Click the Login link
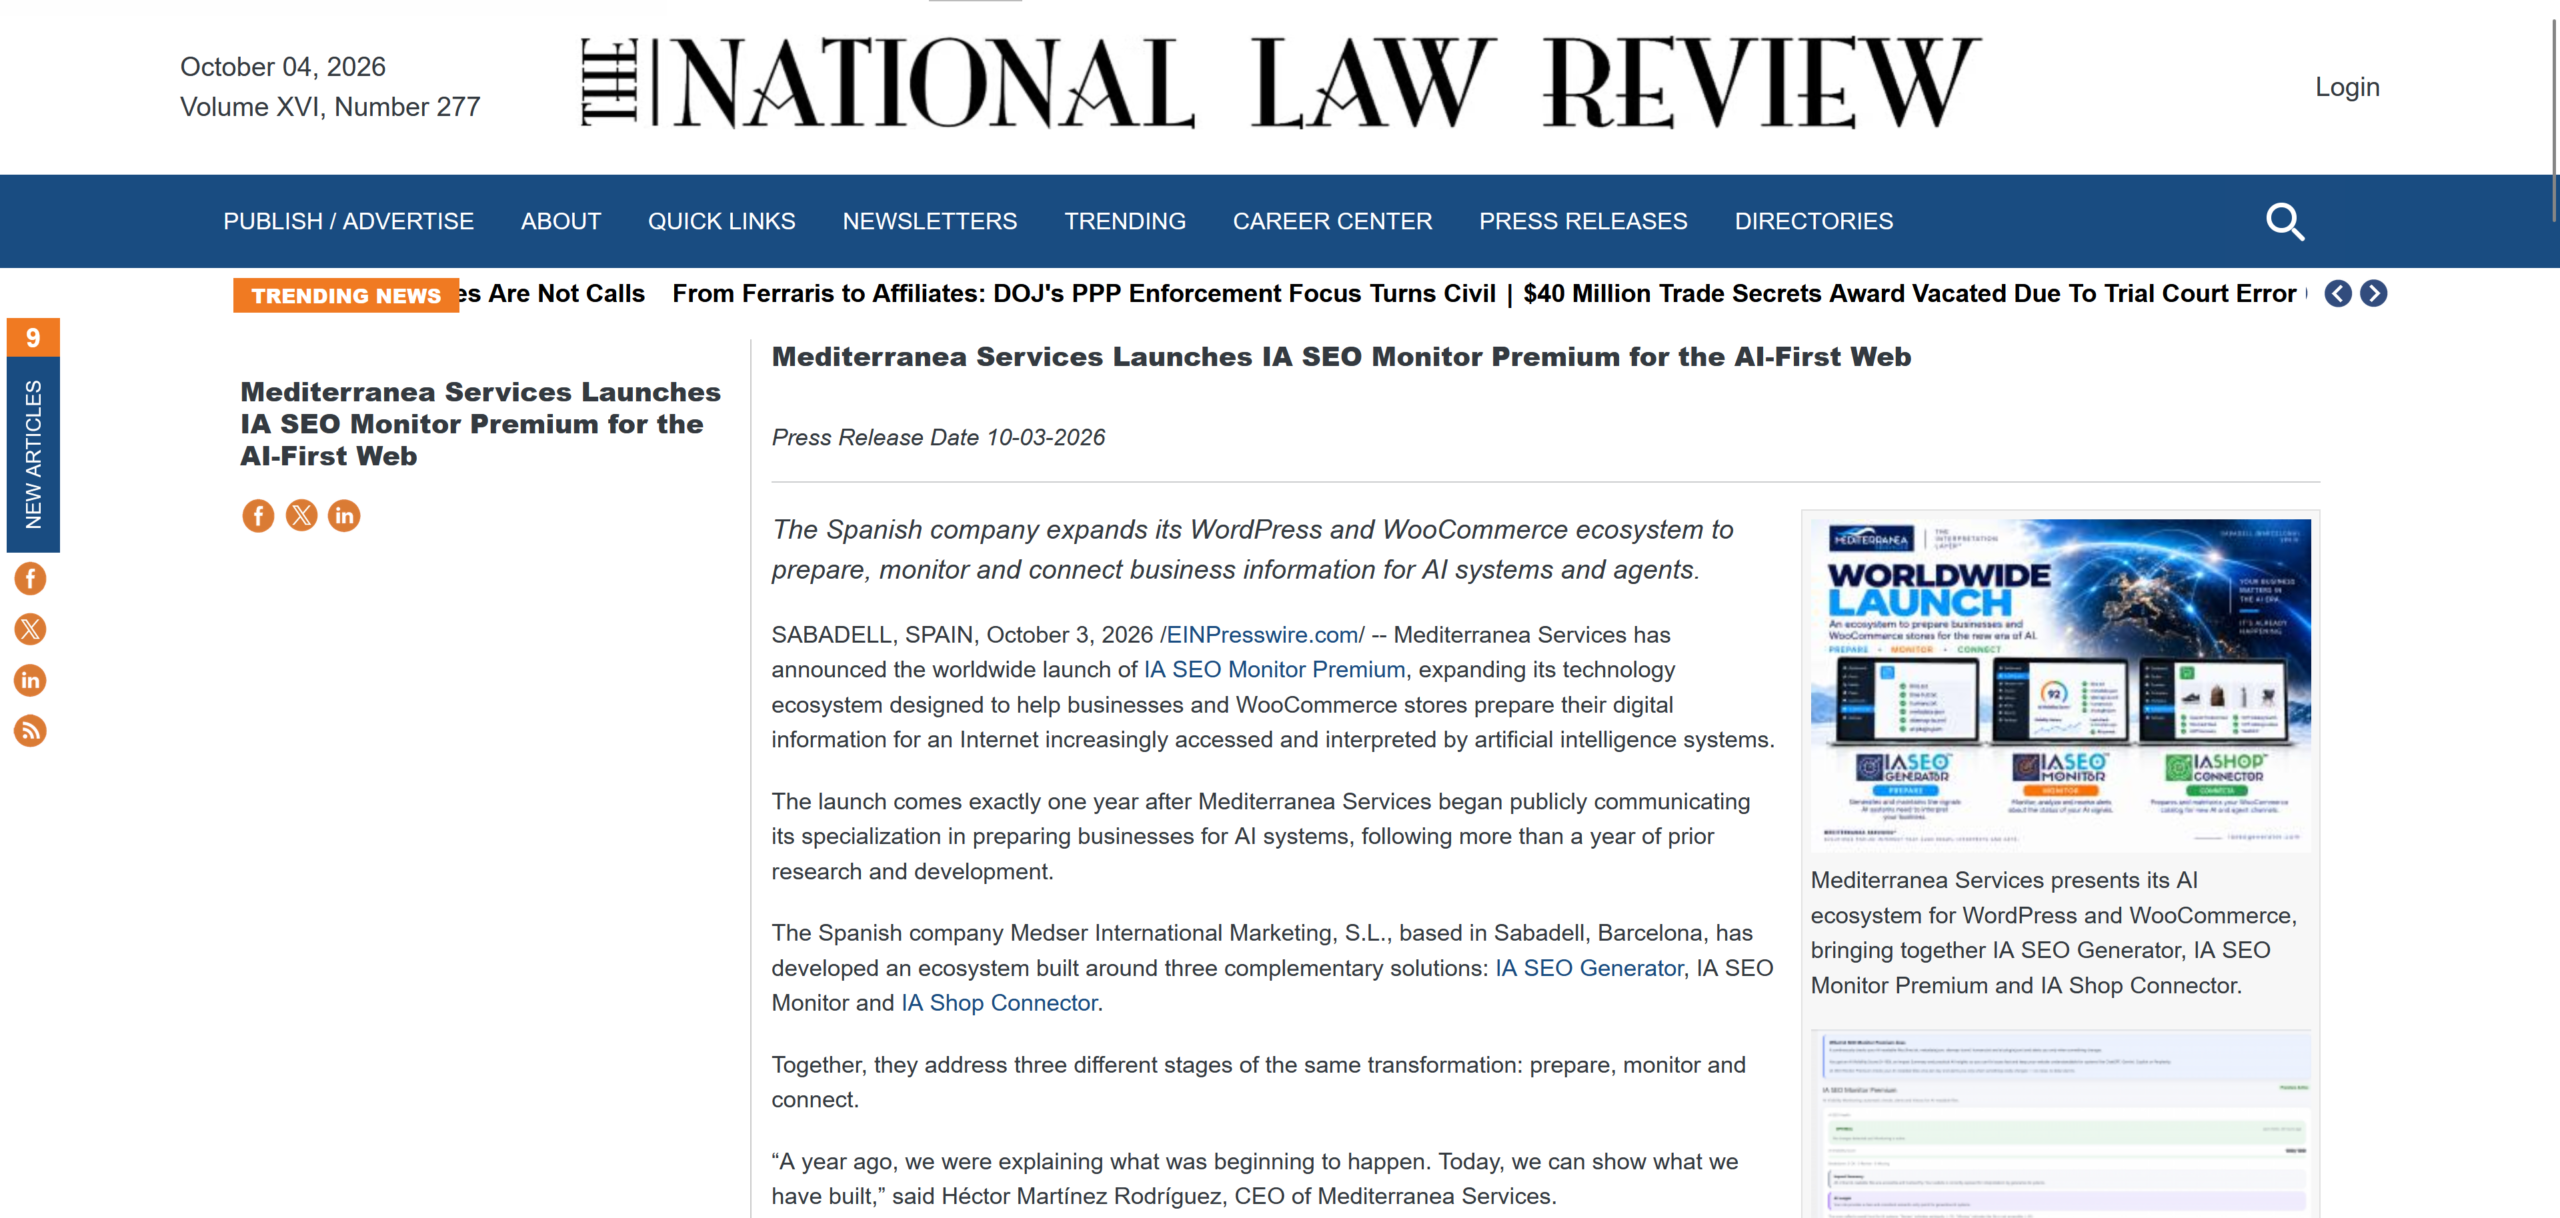Viewport: 2560px width, 1218px height. (2347, 87)
